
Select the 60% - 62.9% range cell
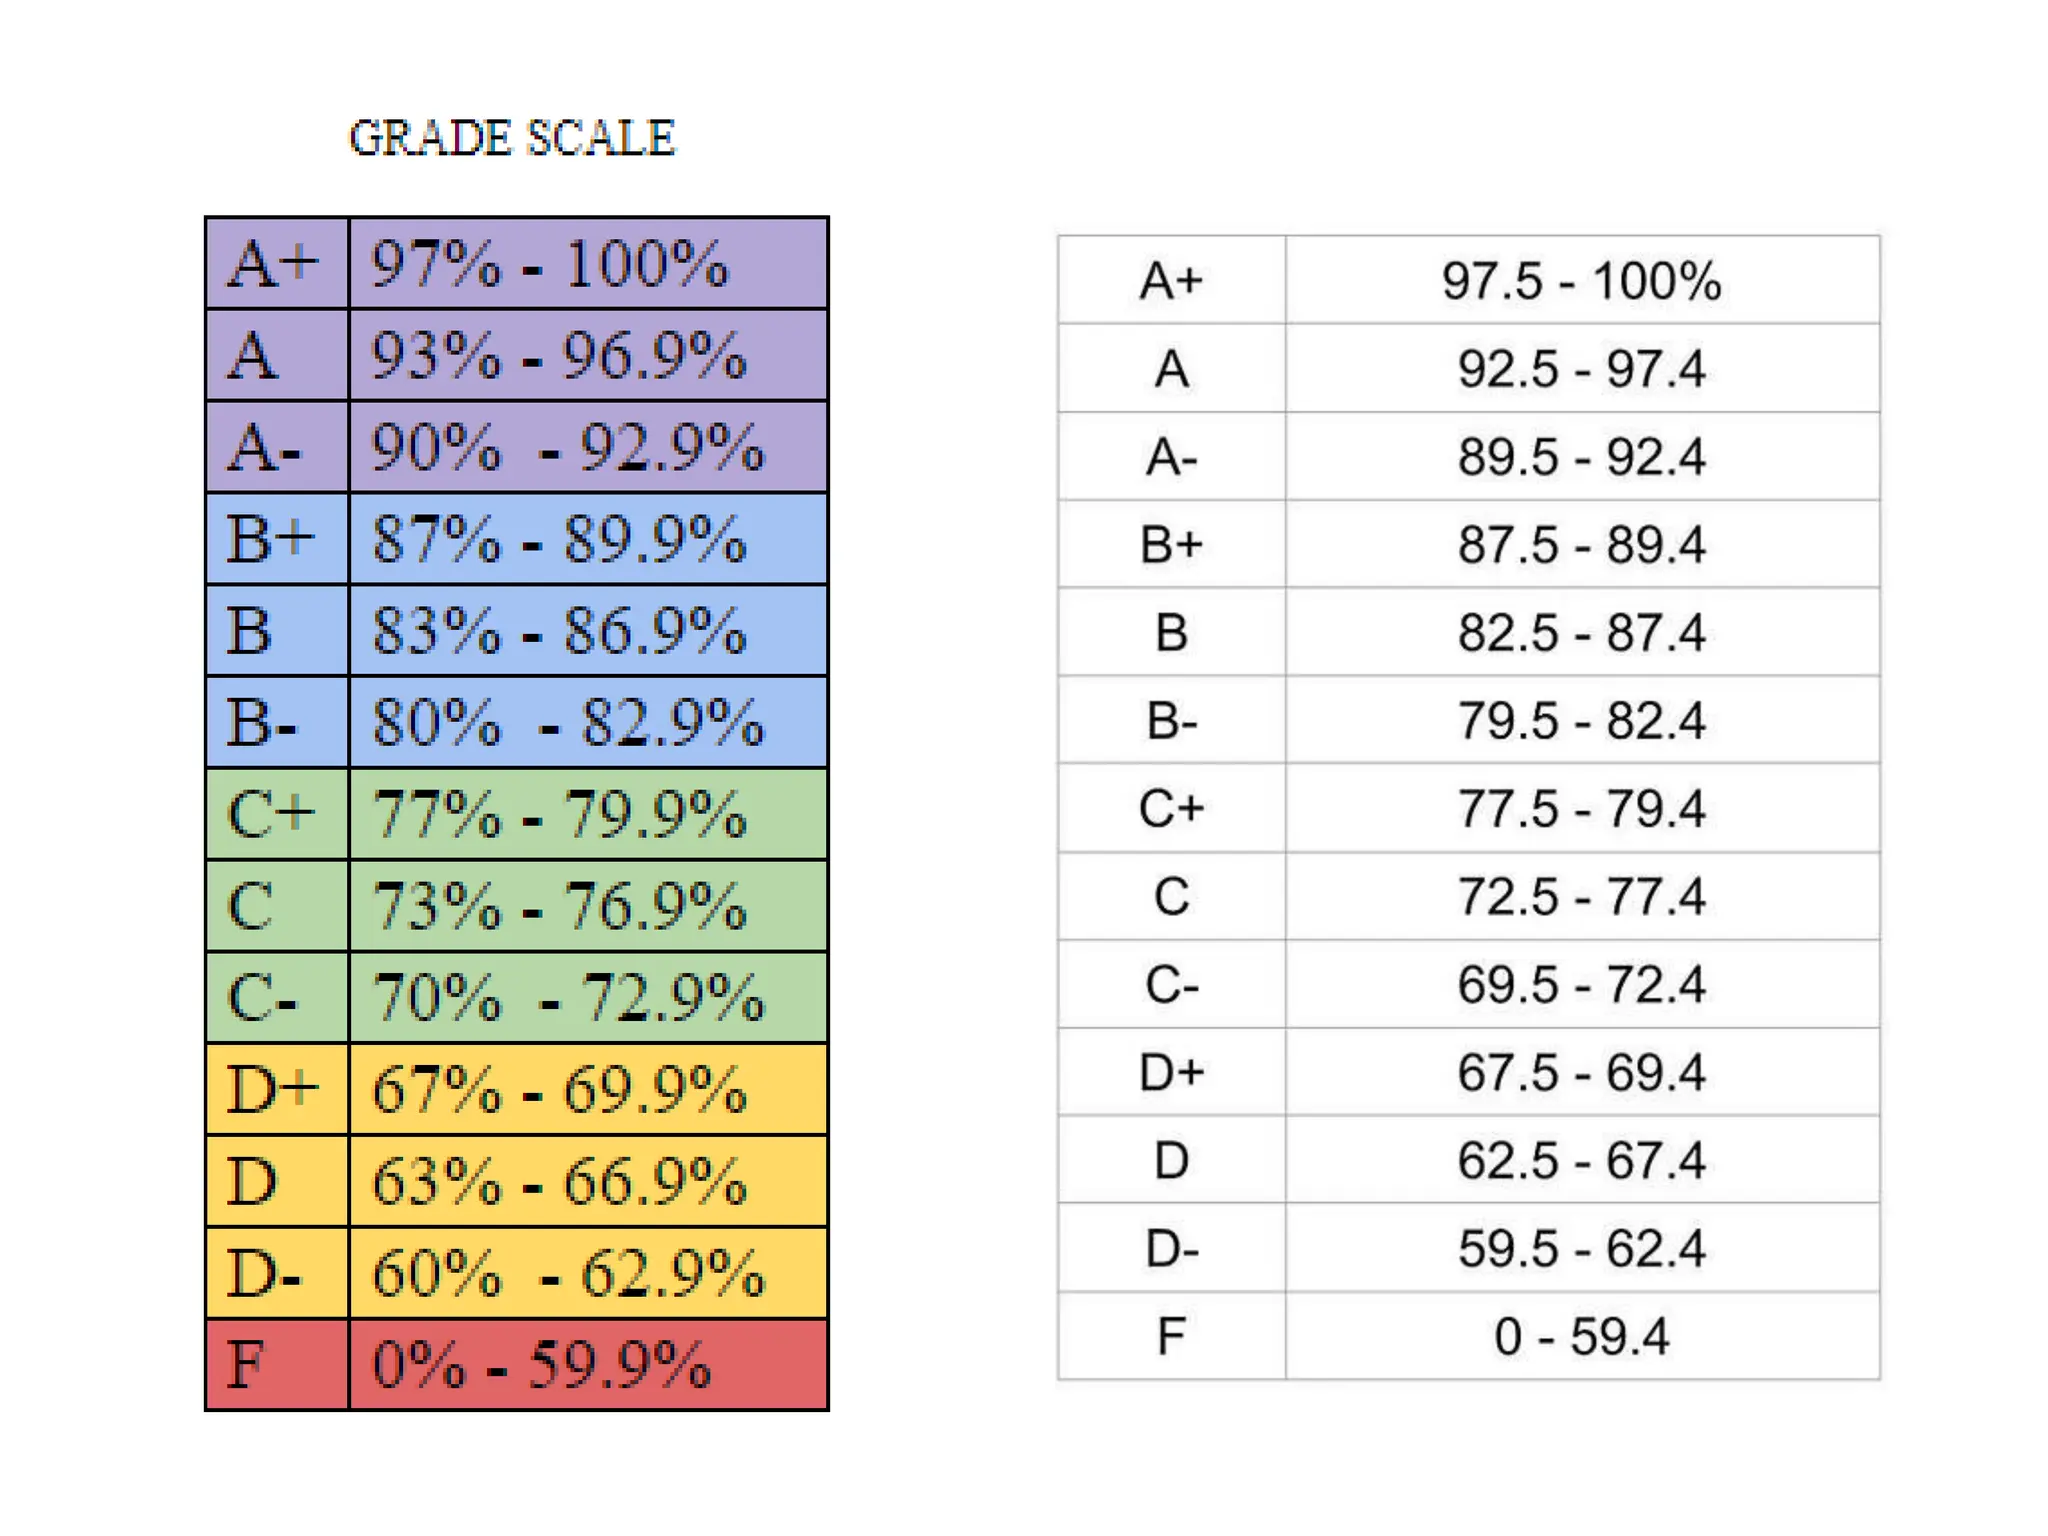click(589, 1273)
